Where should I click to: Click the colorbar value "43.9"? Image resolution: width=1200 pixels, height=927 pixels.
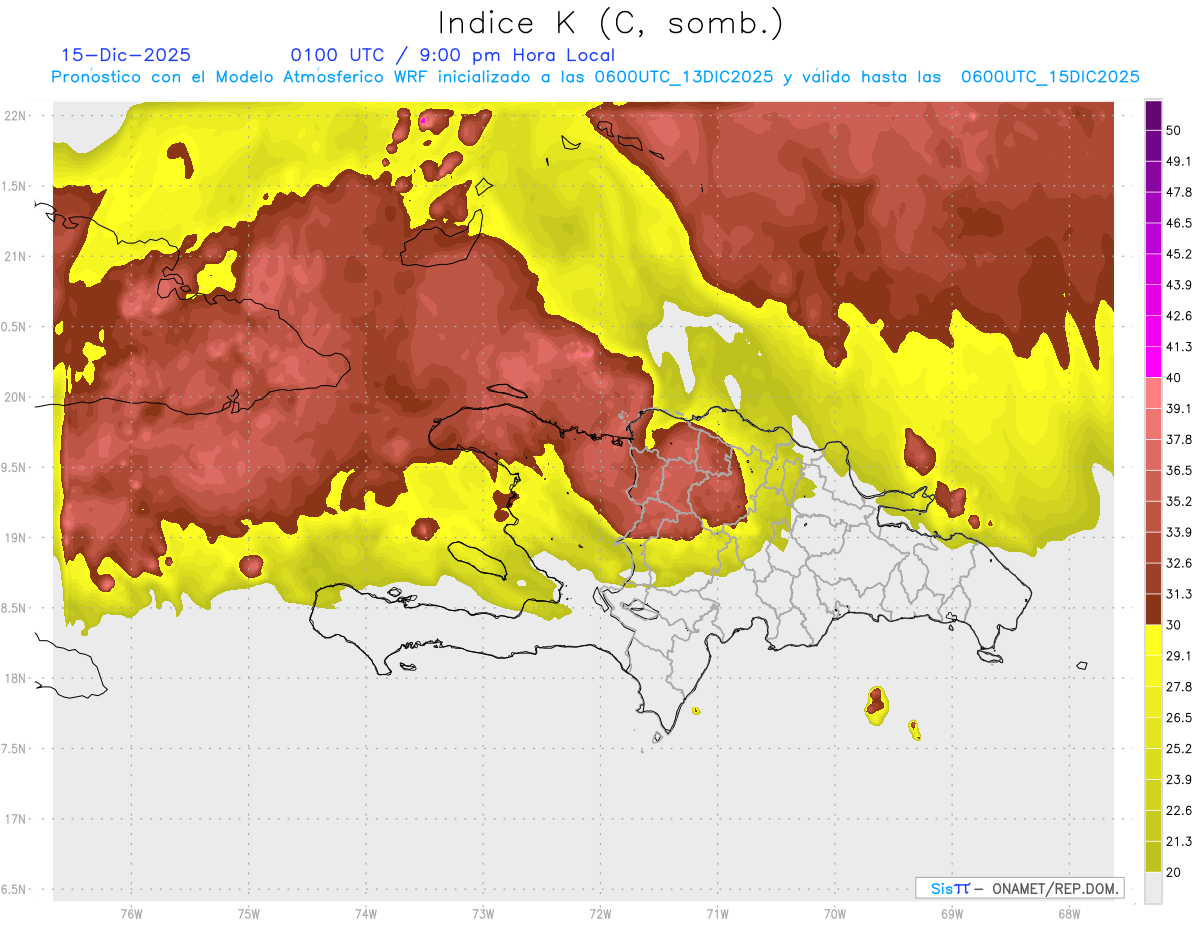(x=1179, y=285)
